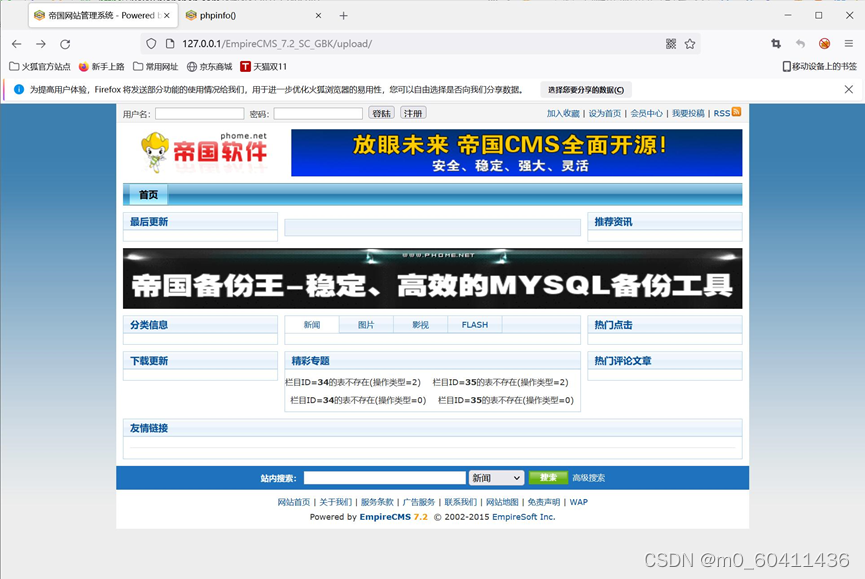Click inside the 站内搜索 search box

click(385, 478)
